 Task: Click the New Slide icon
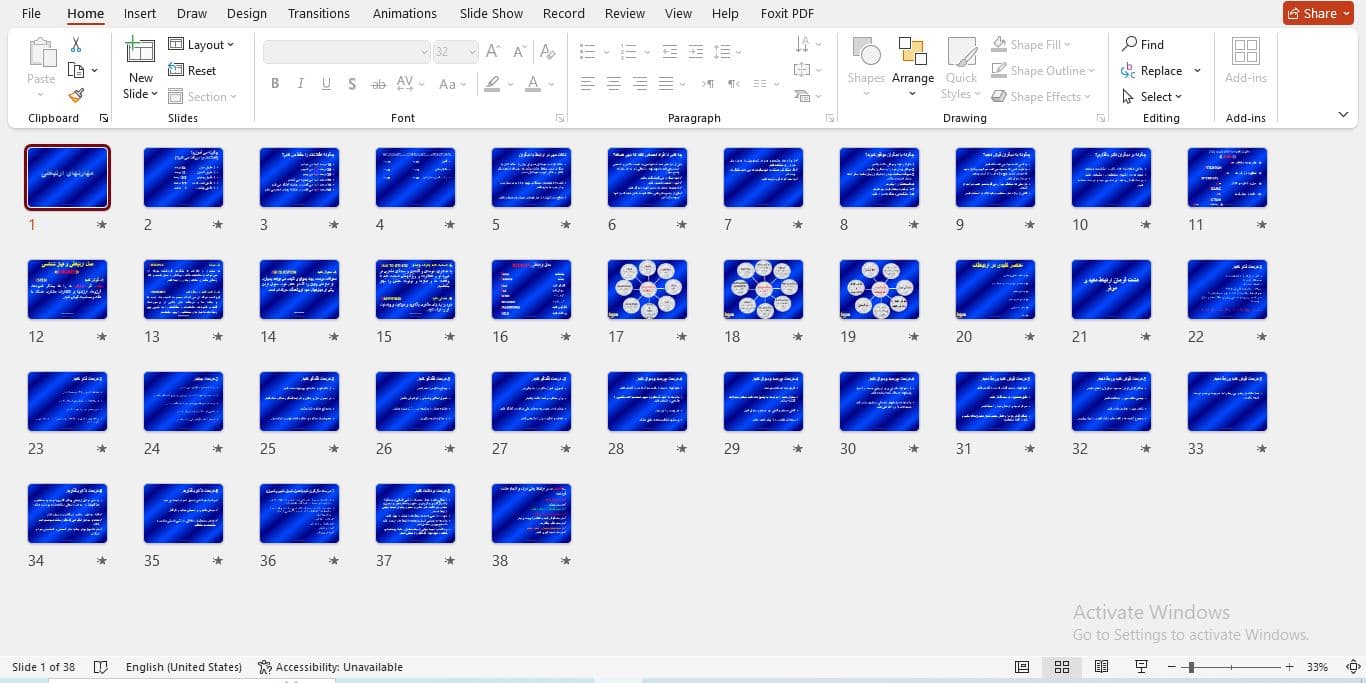tap(140, 51)
